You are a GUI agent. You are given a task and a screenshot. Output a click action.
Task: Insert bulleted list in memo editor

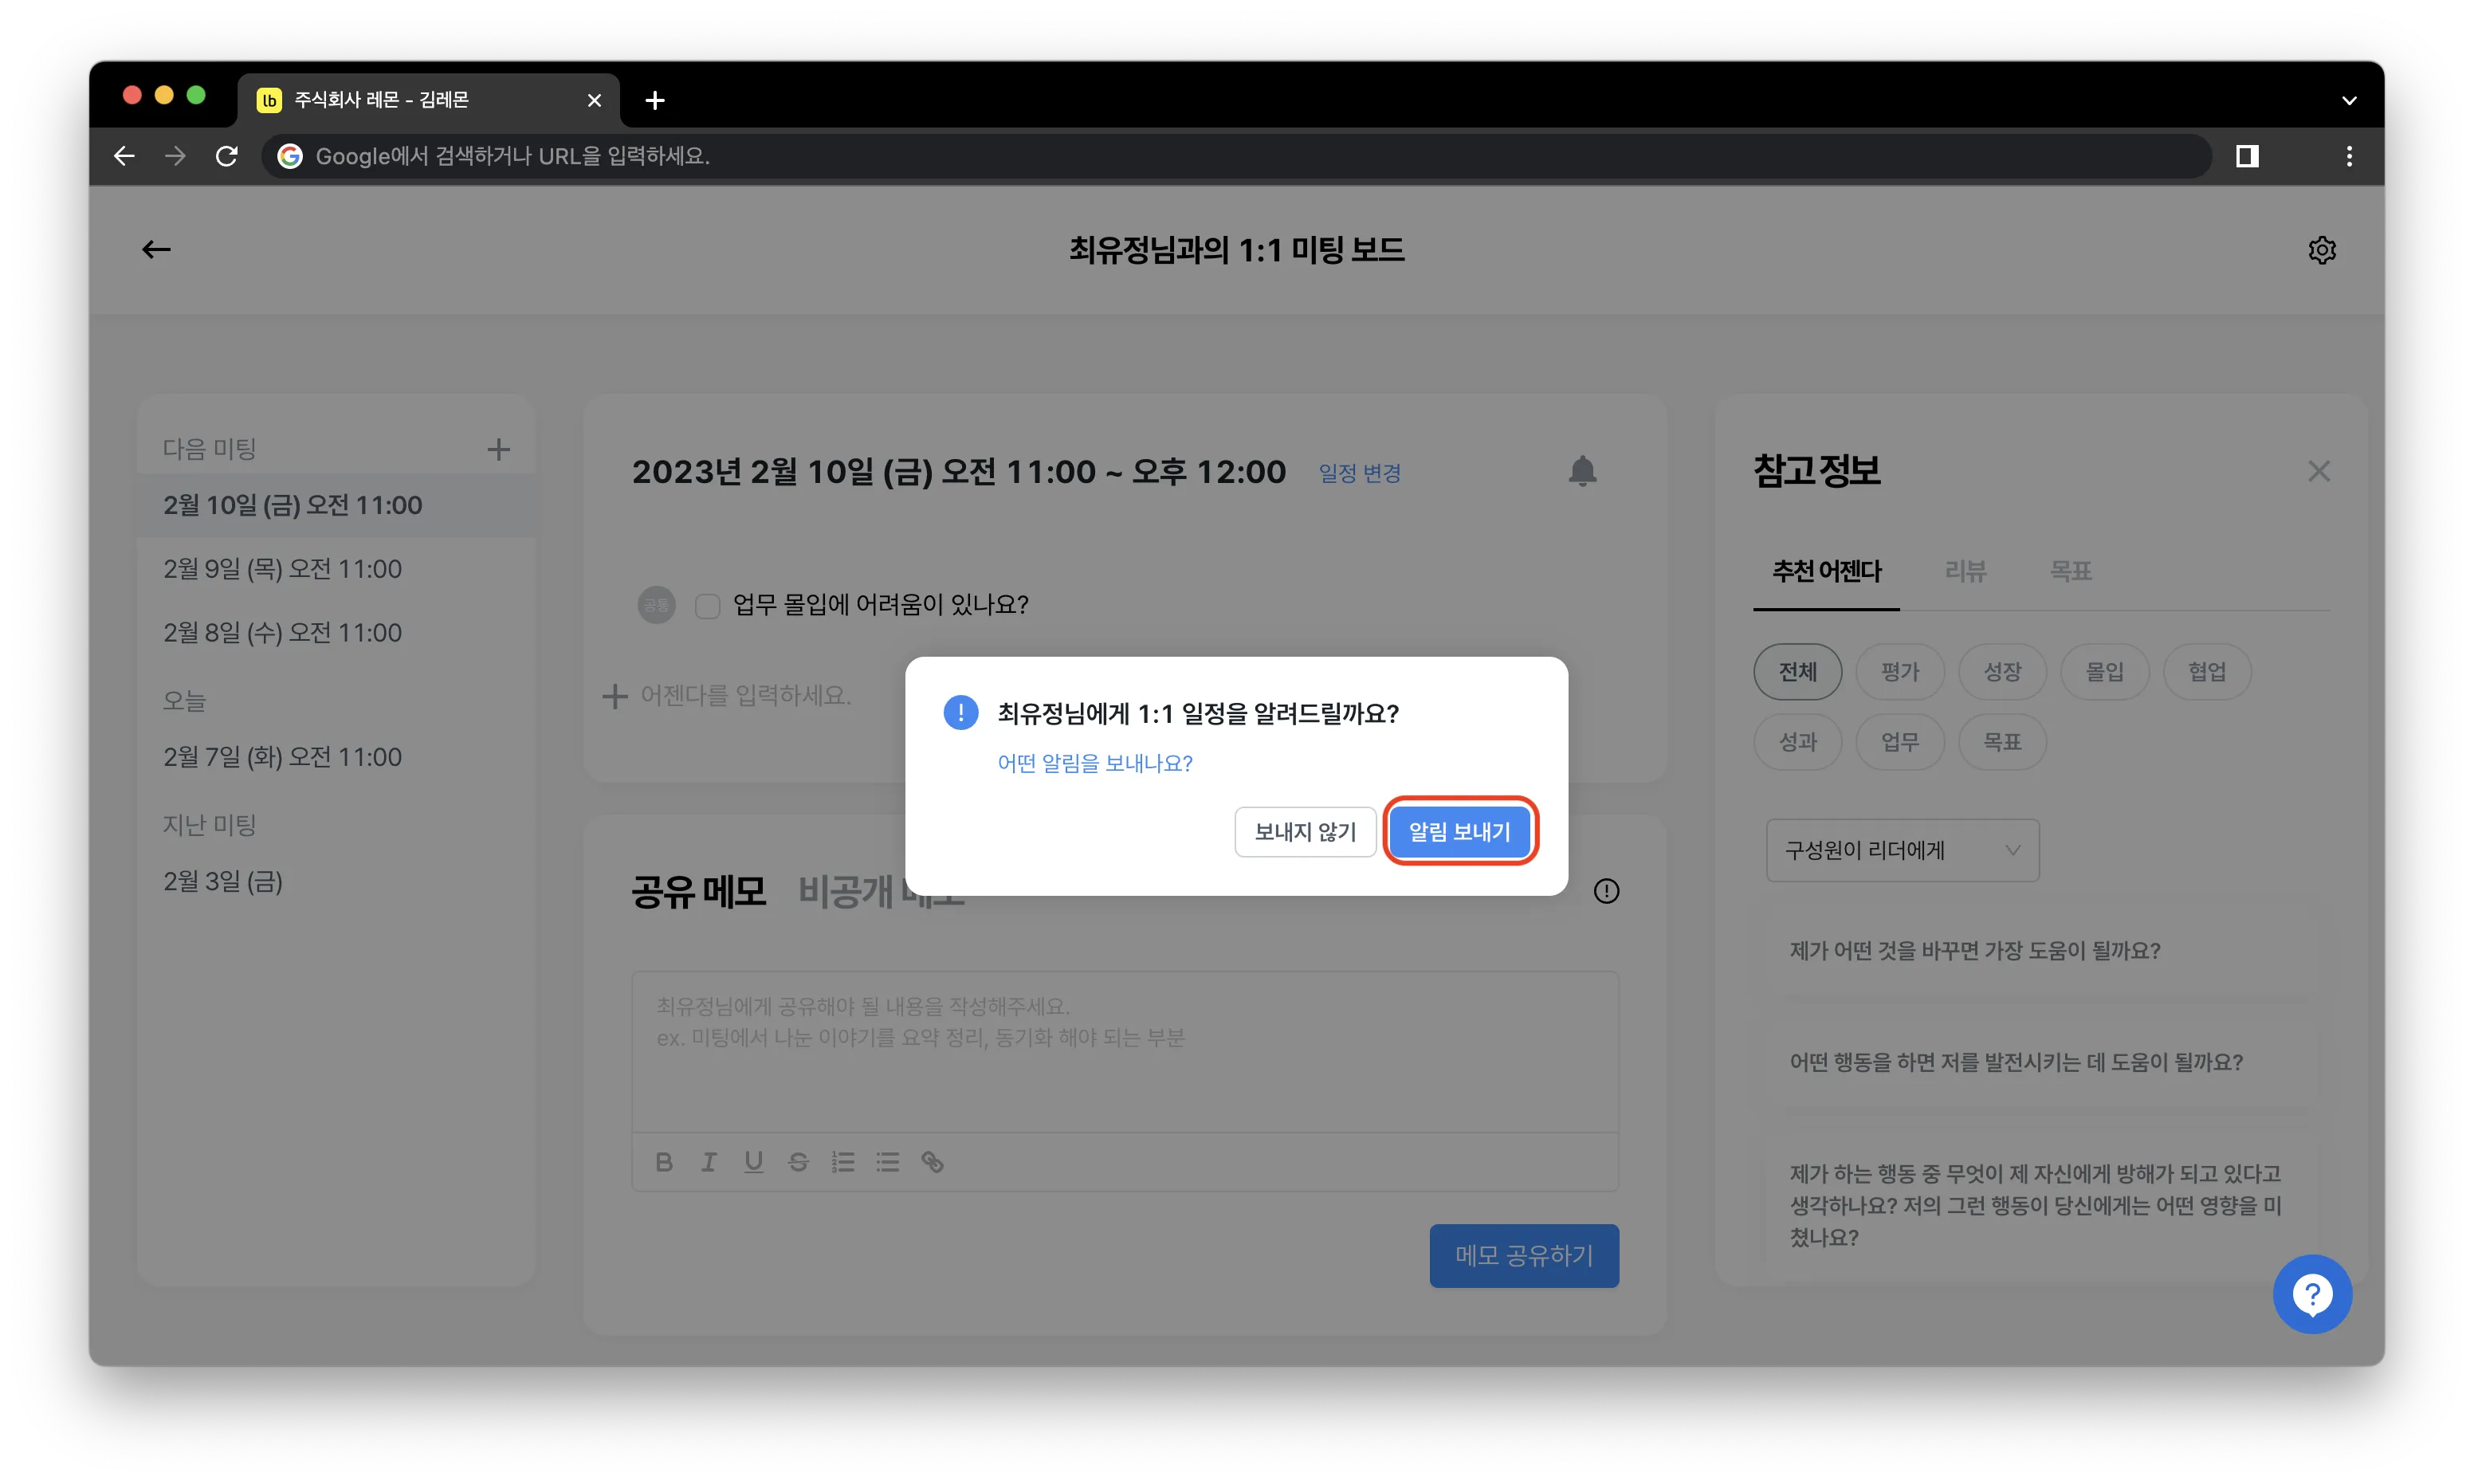888,1161
